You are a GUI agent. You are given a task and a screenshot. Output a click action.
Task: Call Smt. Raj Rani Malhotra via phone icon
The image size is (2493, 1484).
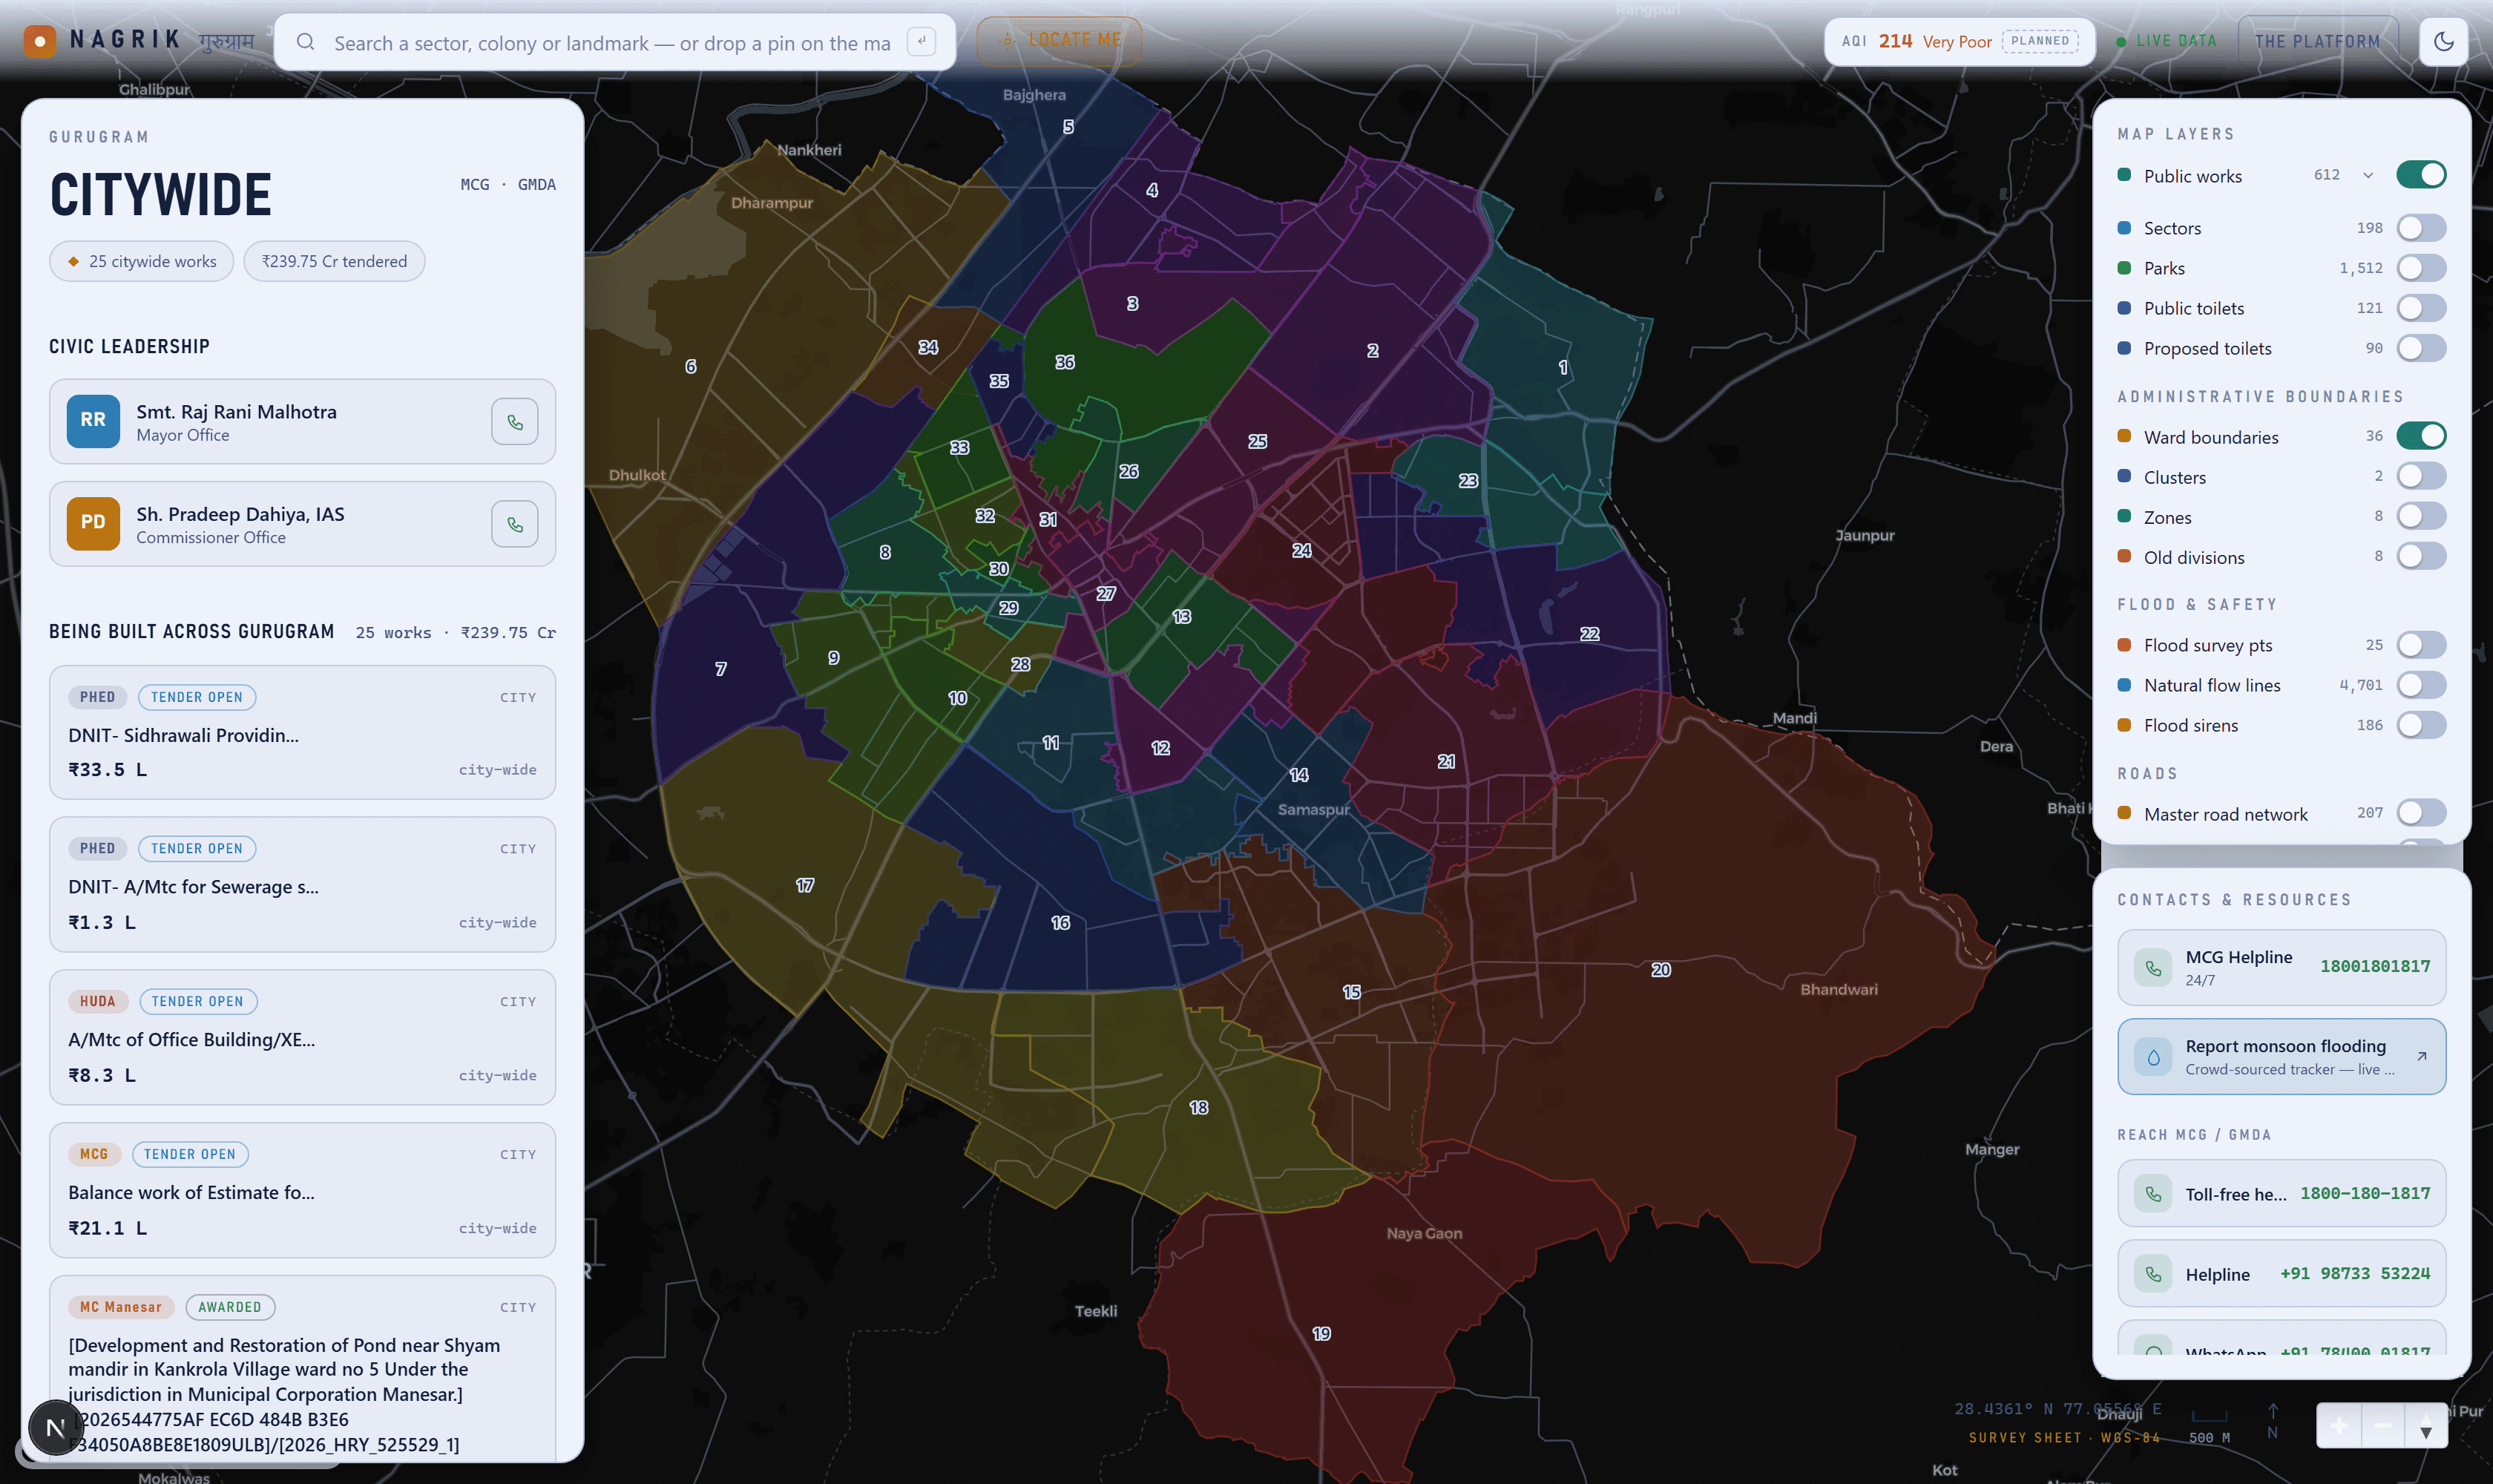click(515, 422)
